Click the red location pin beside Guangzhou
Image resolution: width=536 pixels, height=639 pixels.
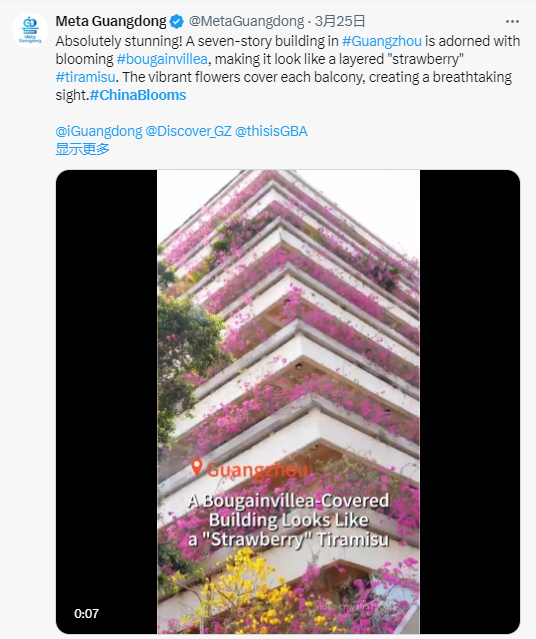tap(196, 468)
